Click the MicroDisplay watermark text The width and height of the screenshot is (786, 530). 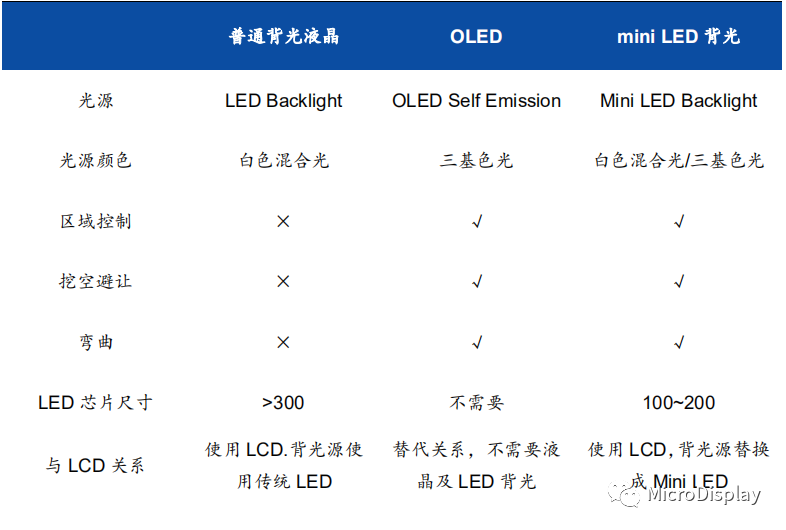click(x=704, y=495)
